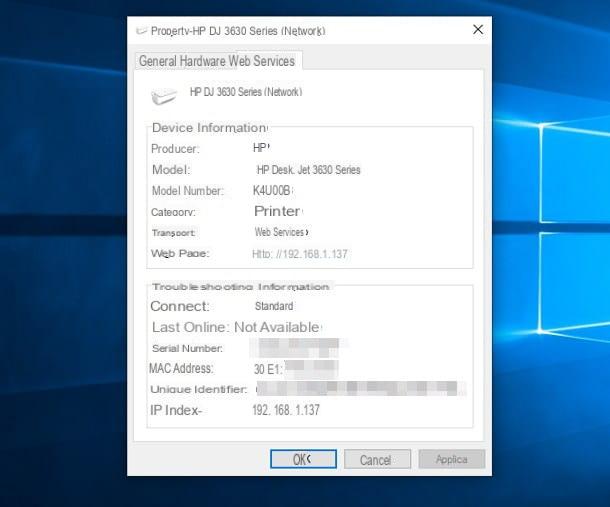Click the Transport value Web Services

280,232
